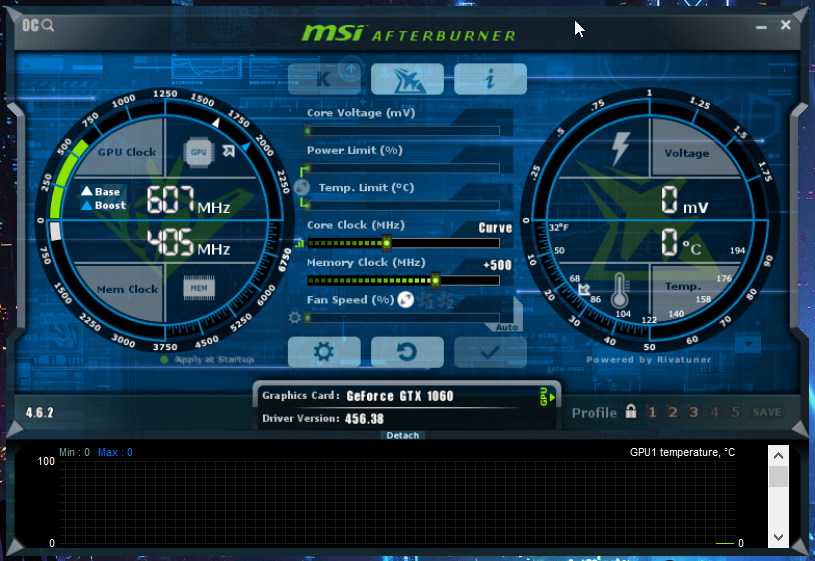
Task: Click the MEM chip icon
Action: tap(199, 288)
